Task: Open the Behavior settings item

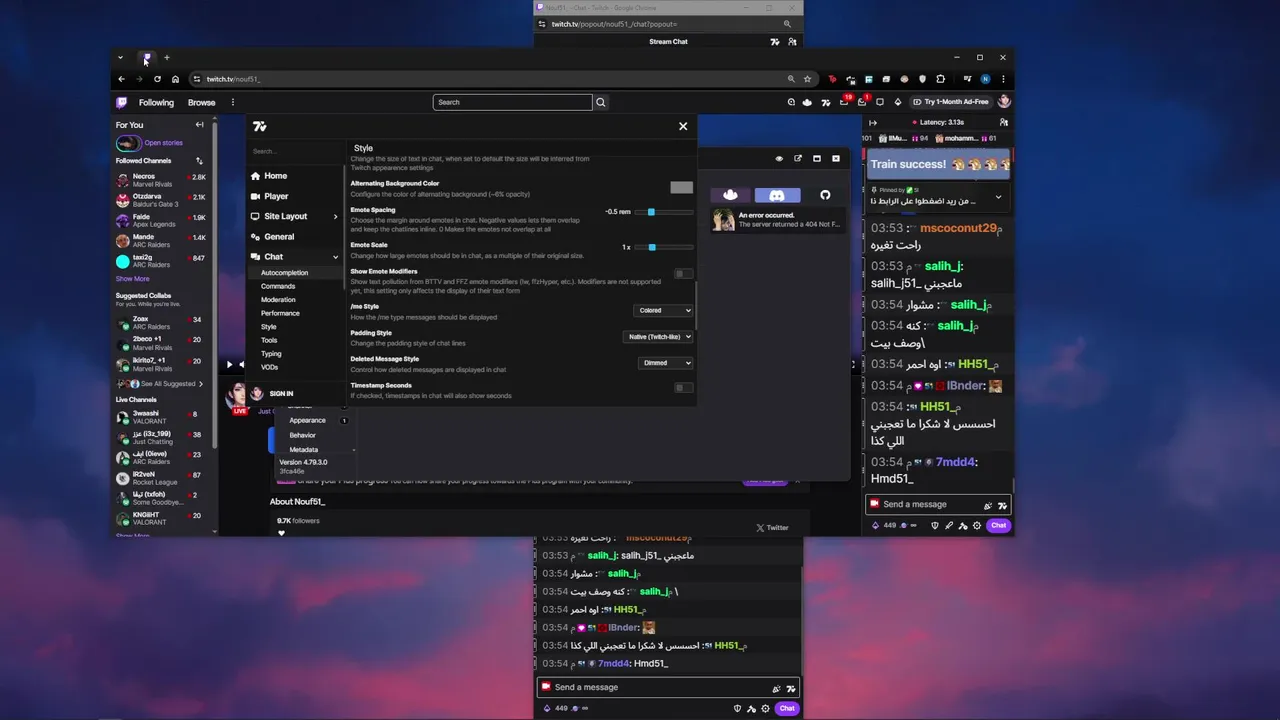Action: coord(302,435)
